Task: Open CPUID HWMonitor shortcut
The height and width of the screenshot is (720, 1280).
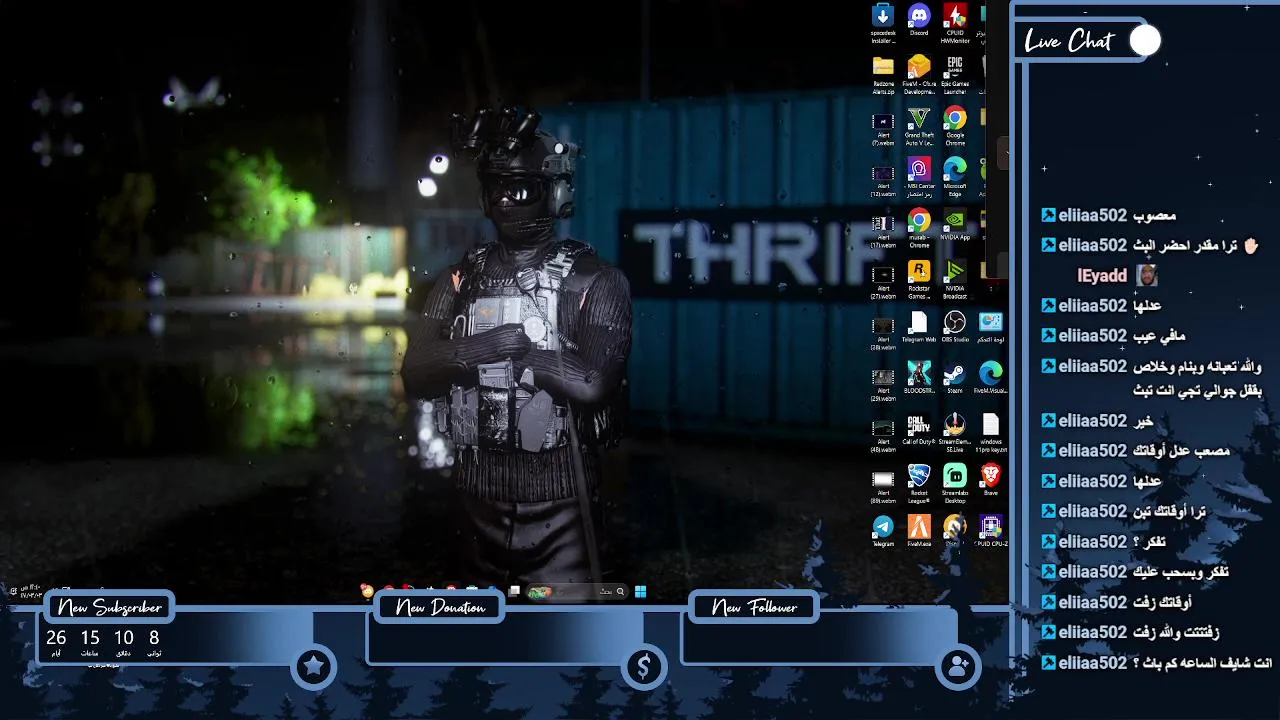Action: pos(955,24)
